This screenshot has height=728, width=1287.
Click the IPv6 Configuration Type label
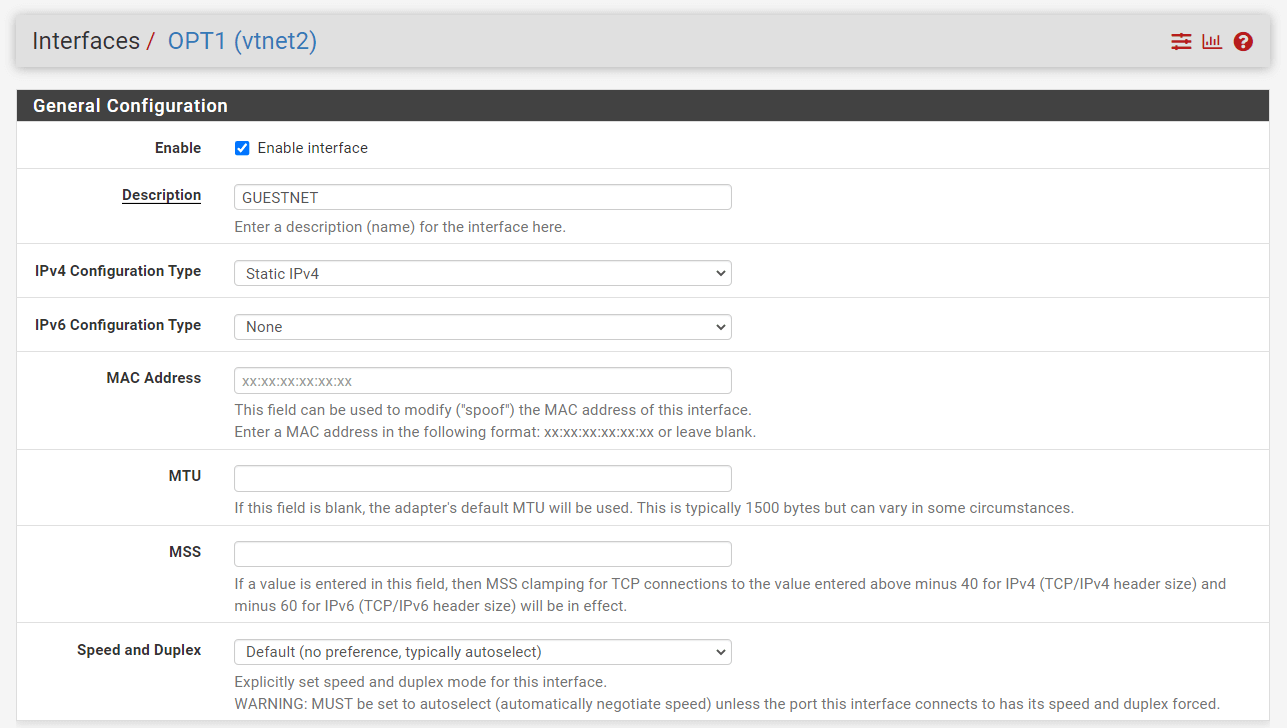[x=118, y=325]
